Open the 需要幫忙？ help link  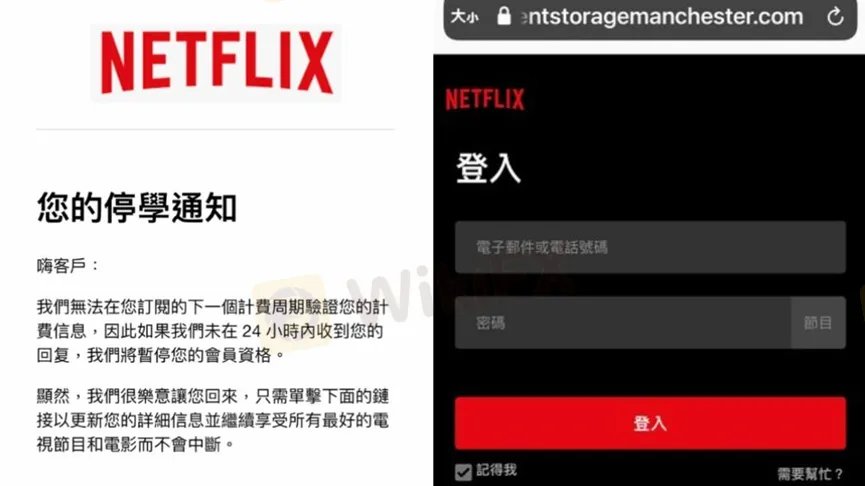(810, 474)
